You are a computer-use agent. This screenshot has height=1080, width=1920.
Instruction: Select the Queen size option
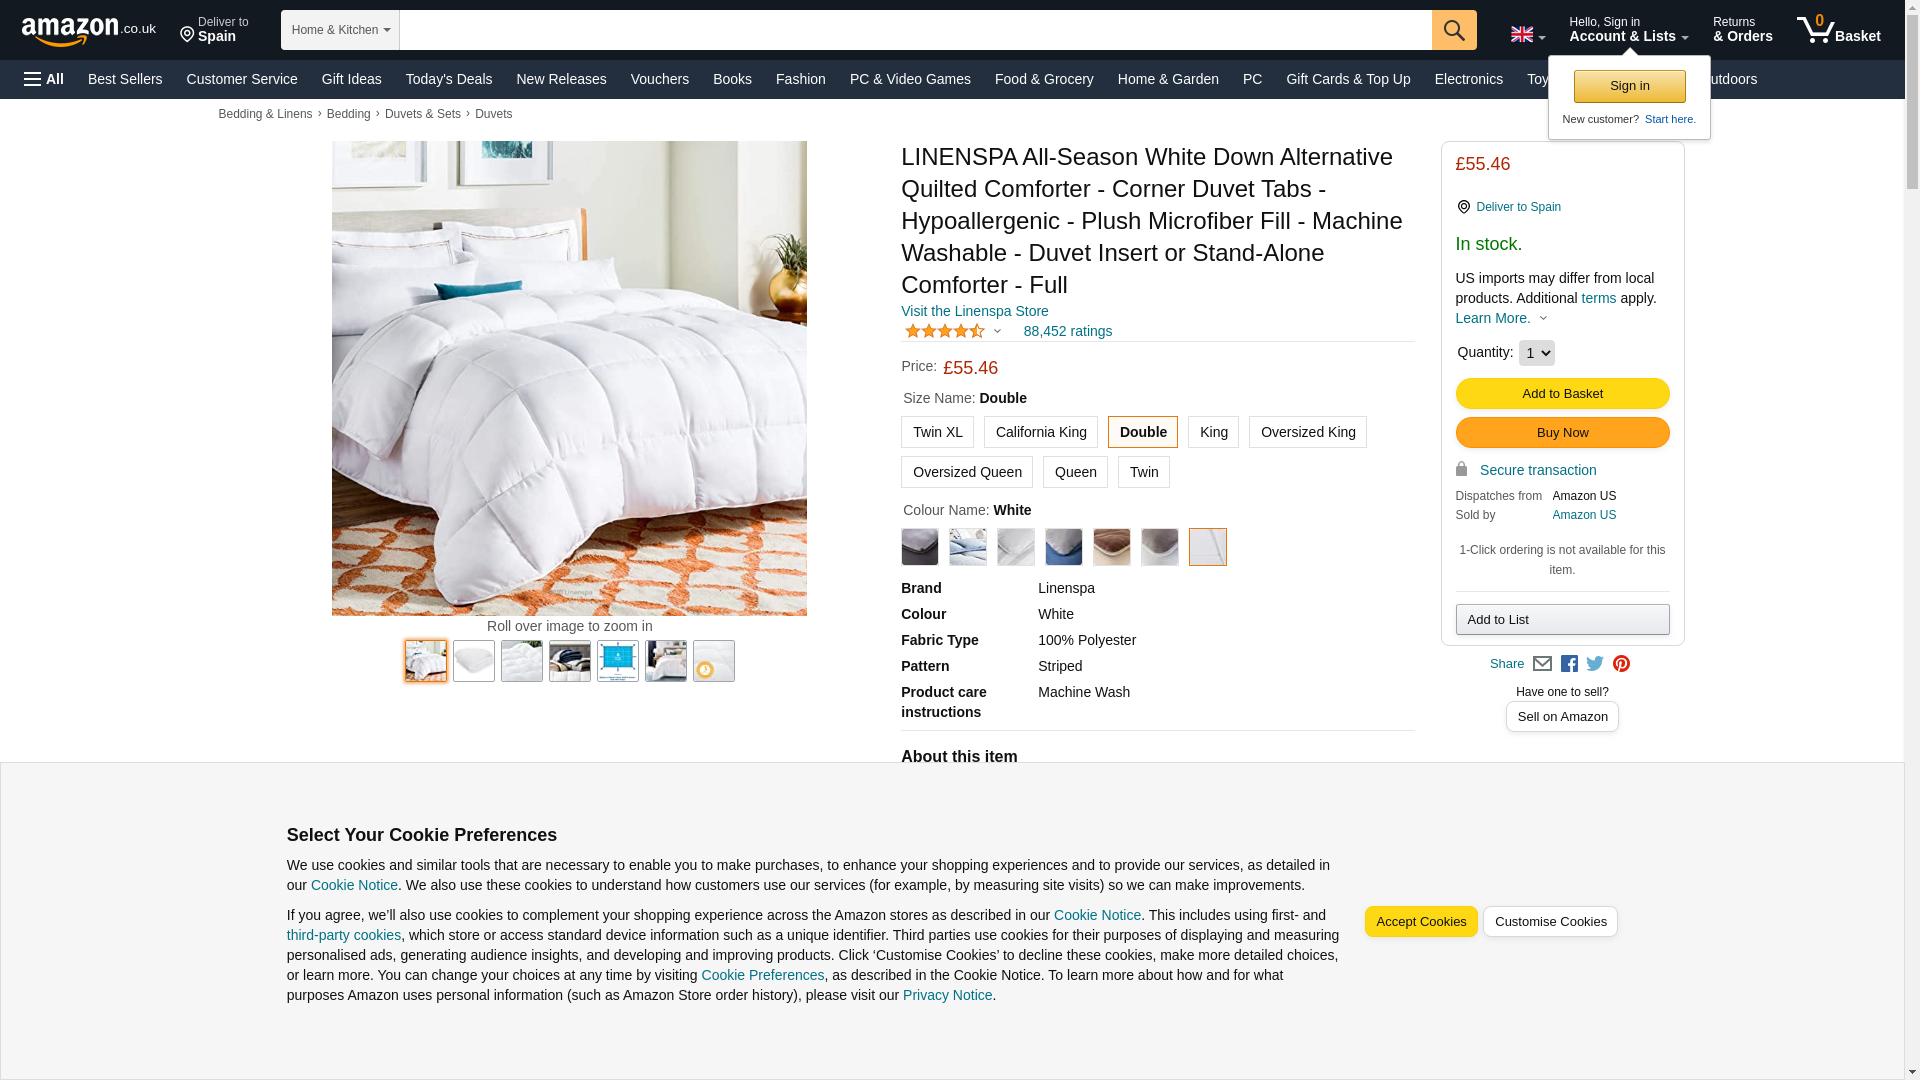click(1075, 472)
